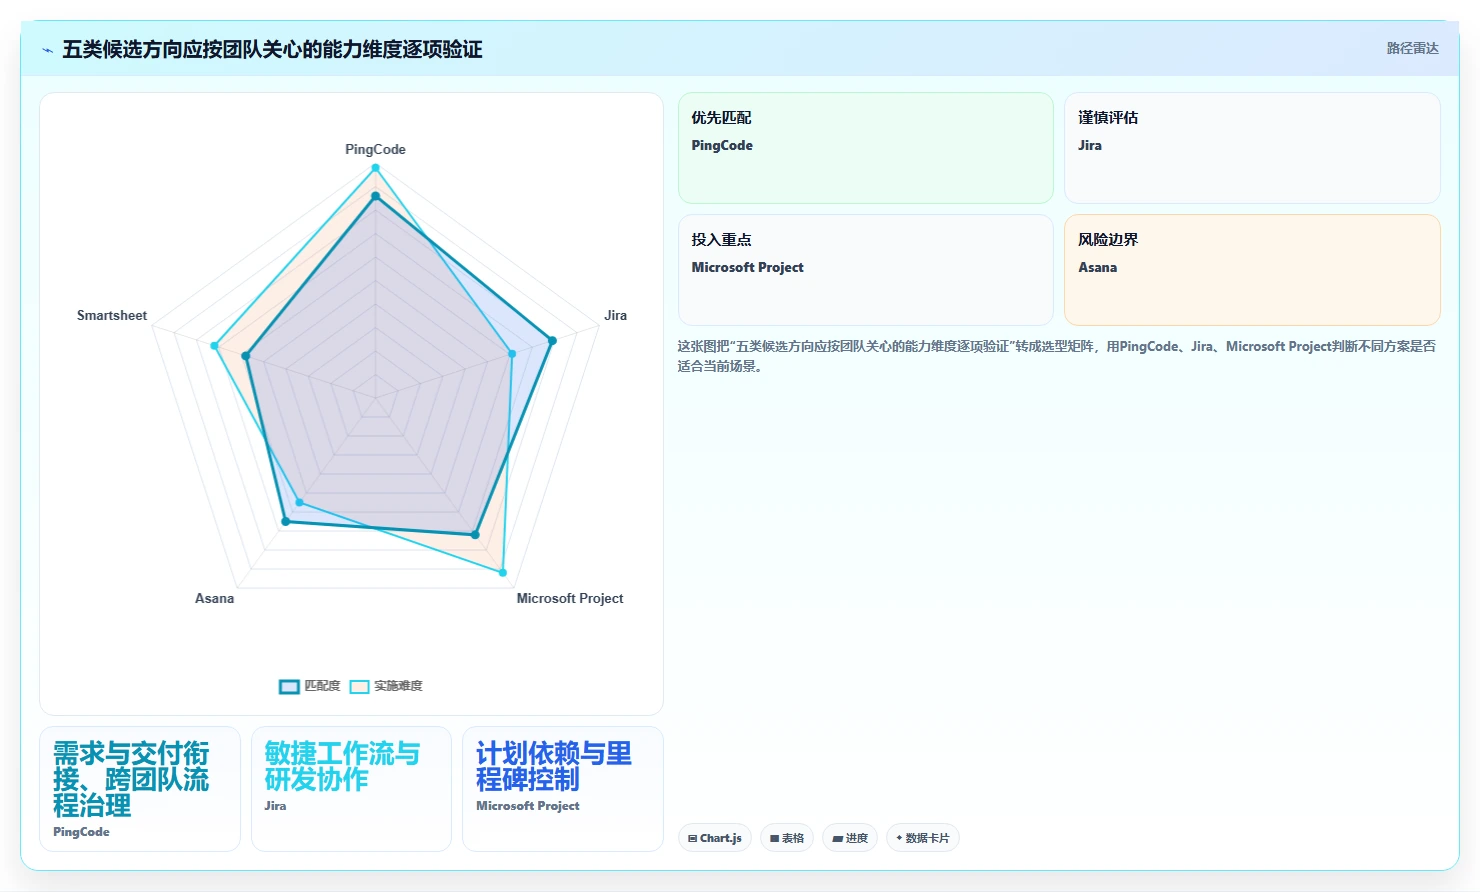
Task: Open the 优先匹配 PingCode card
Action: click(x=866, y=148)
